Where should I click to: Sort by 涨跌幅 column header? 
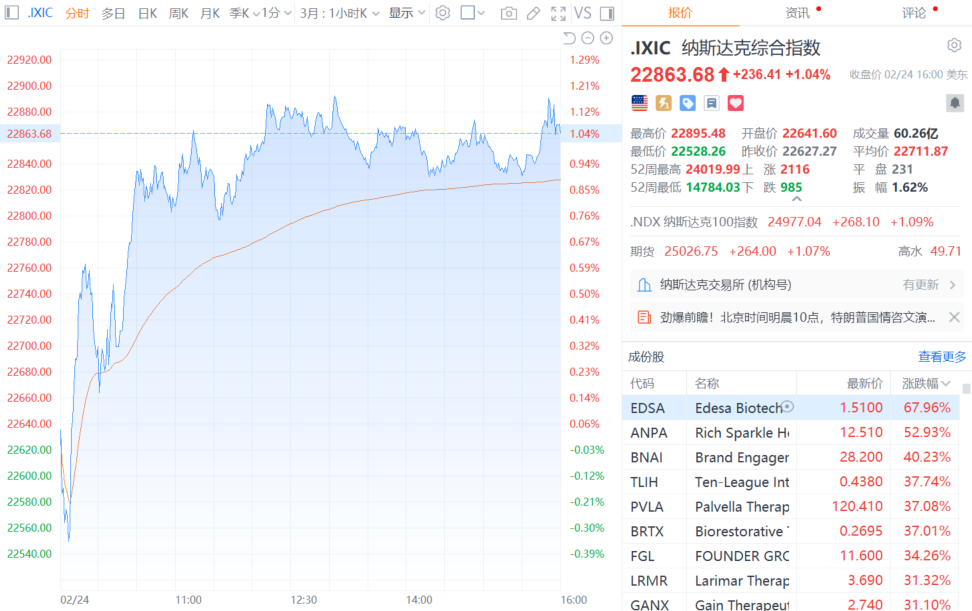[x=926, y=383]
